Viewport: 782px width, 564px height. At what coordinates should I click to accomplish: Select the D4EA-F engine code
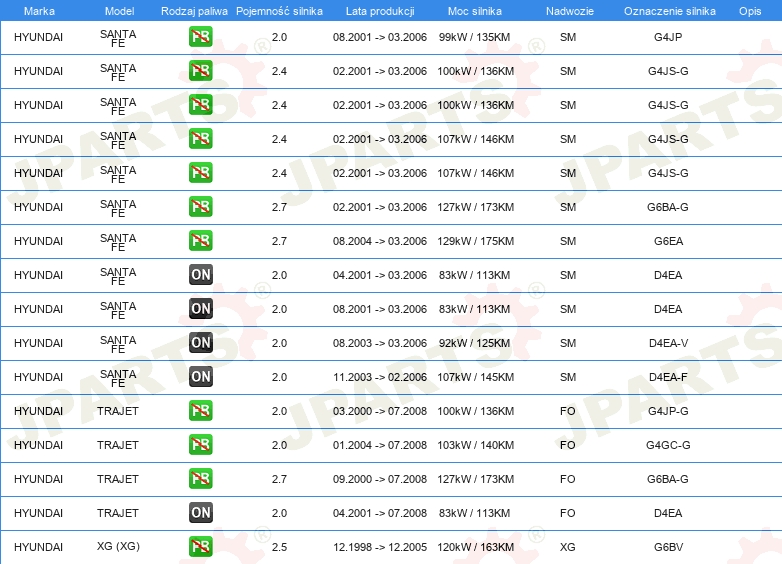coord(668,377)
